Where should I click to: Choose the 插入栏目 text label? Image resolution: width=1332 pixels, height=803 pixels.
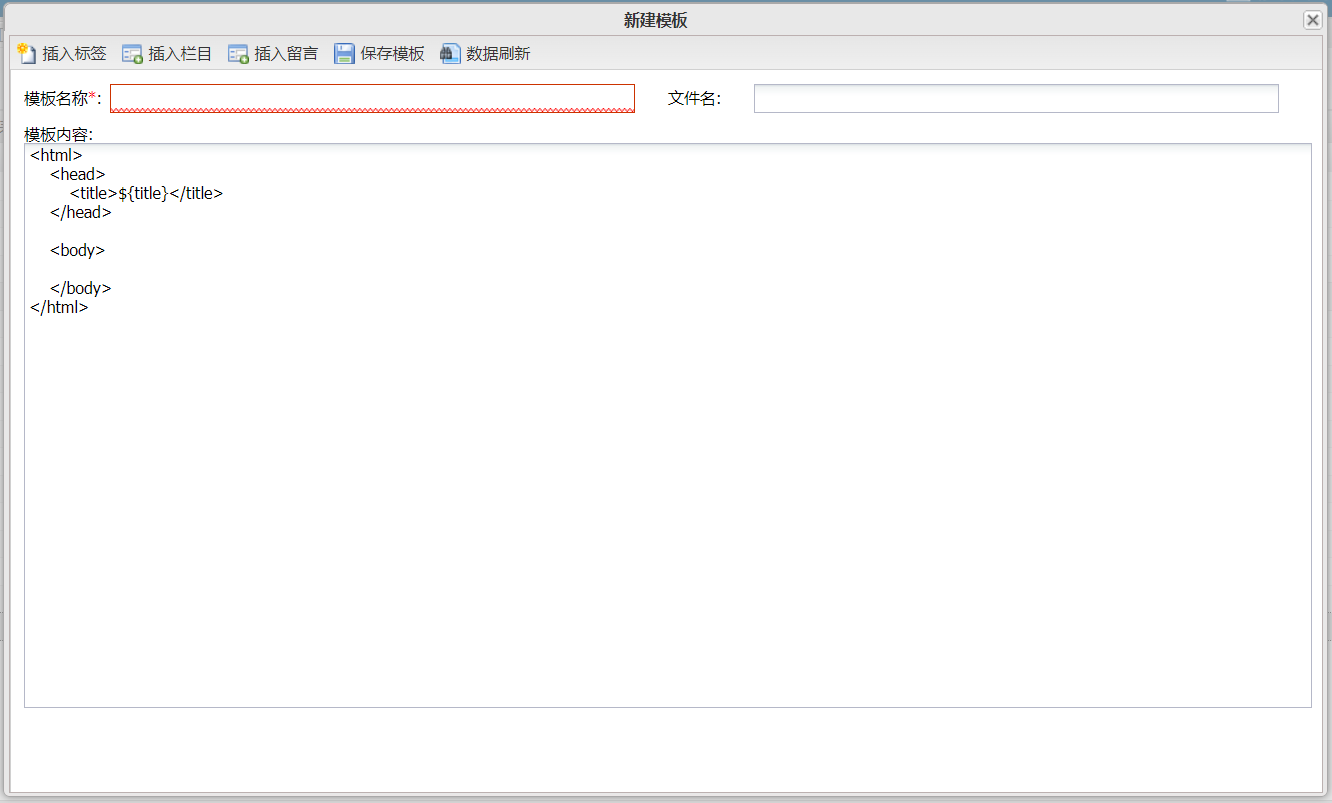point(180,54)
